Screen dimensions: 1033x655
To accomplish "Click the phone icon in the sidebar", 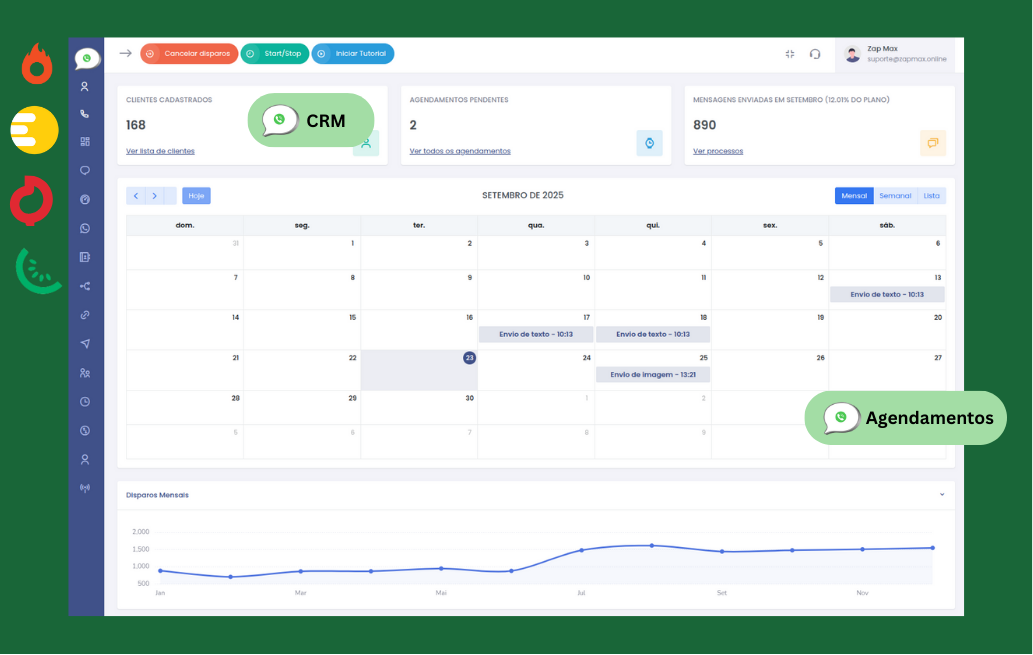I will coord(85,114).
